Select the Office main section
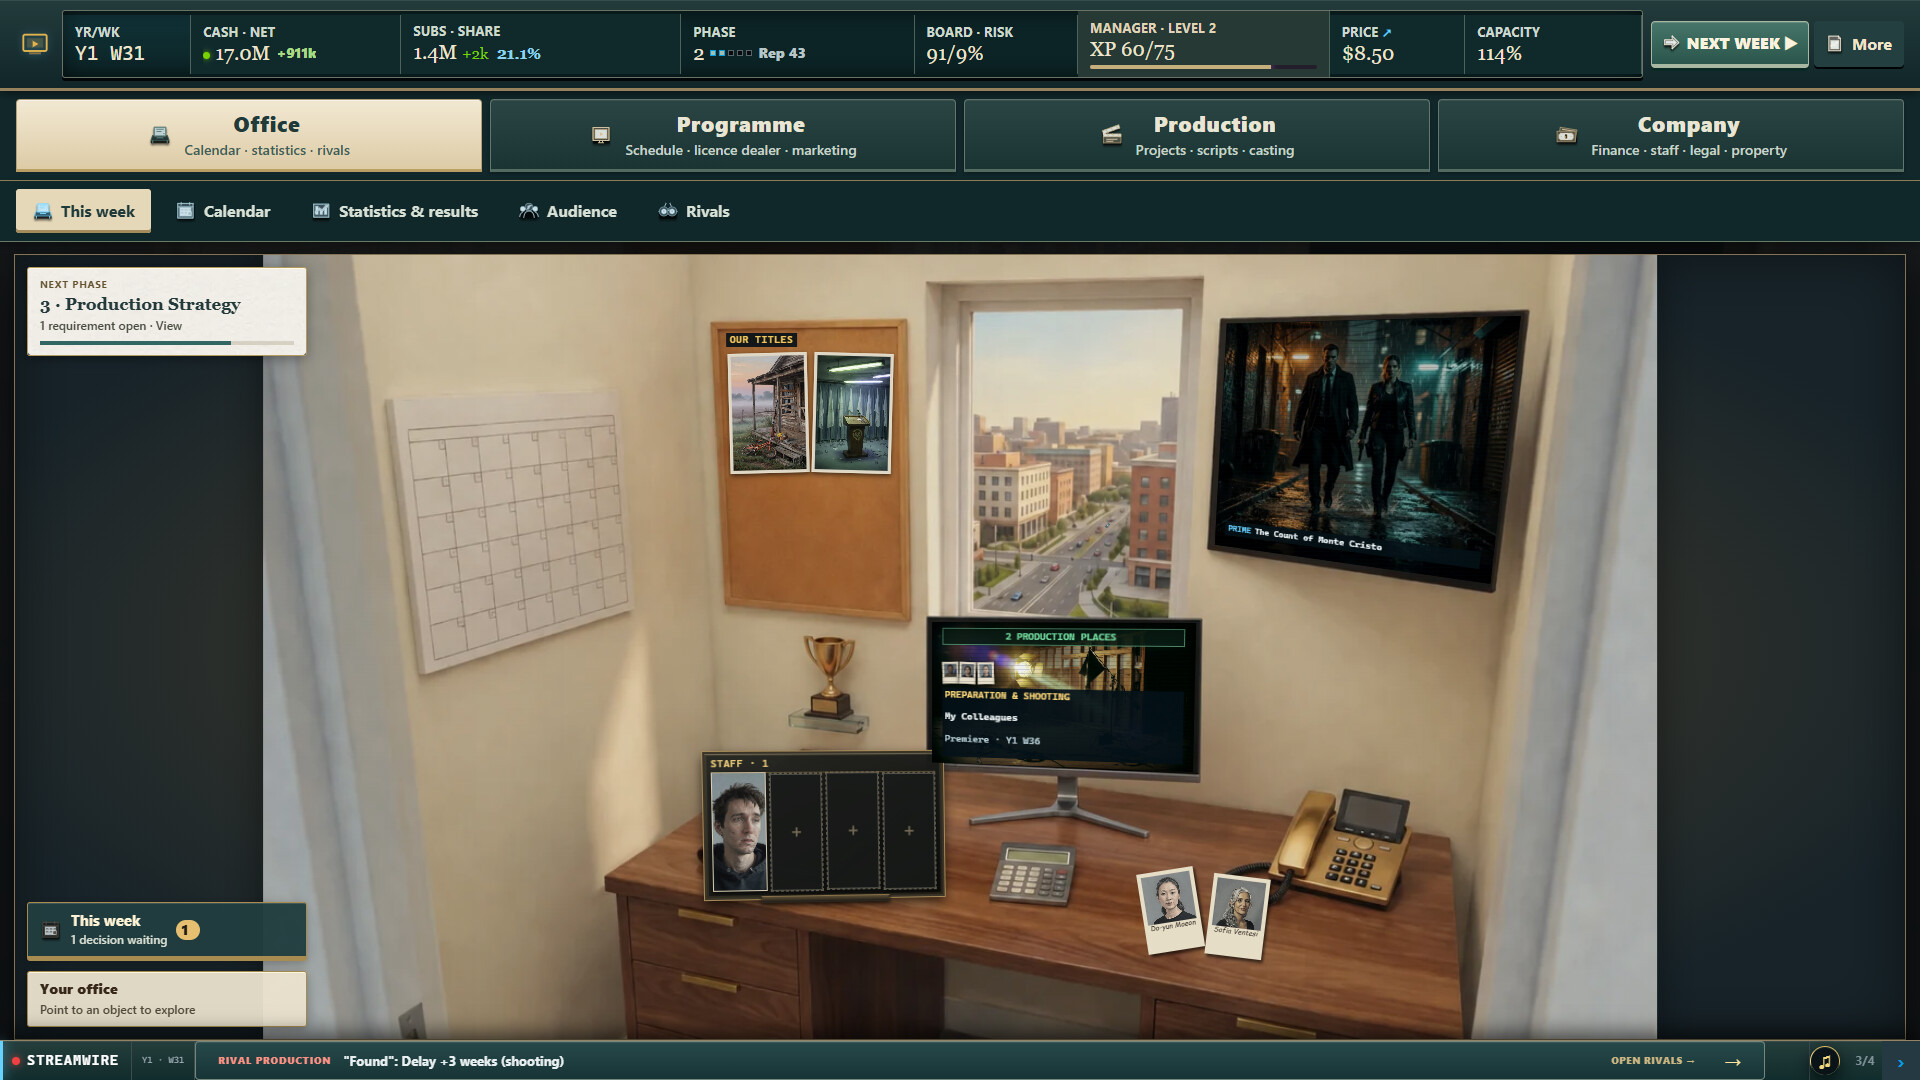The image size is (1920, 1080). (249, 135)
